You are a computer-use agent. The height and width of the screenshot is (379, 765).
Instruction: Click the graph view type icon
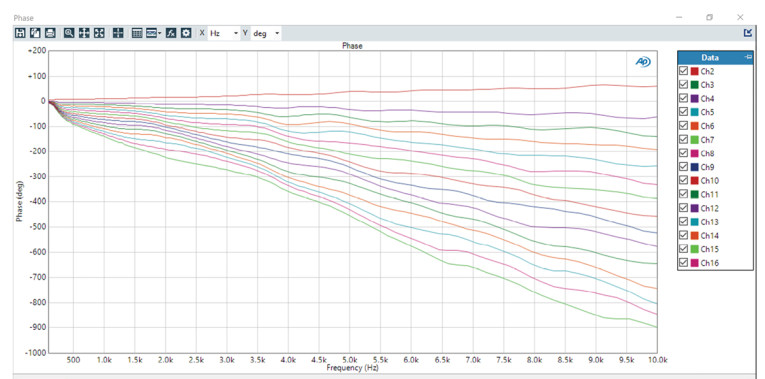(x=151, y=33)
